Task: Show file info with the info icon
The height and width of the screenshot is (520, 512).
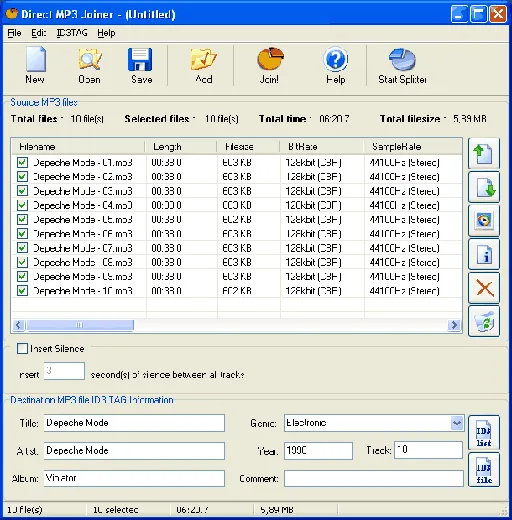Action: (484, 254)
